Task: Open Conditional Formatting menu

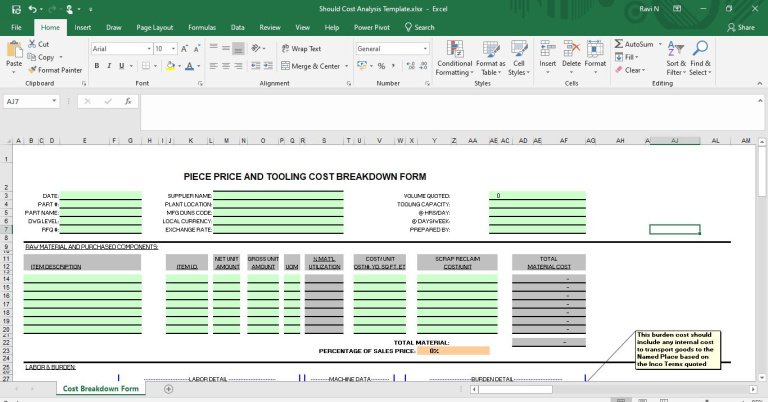Action: click(455, 58)
